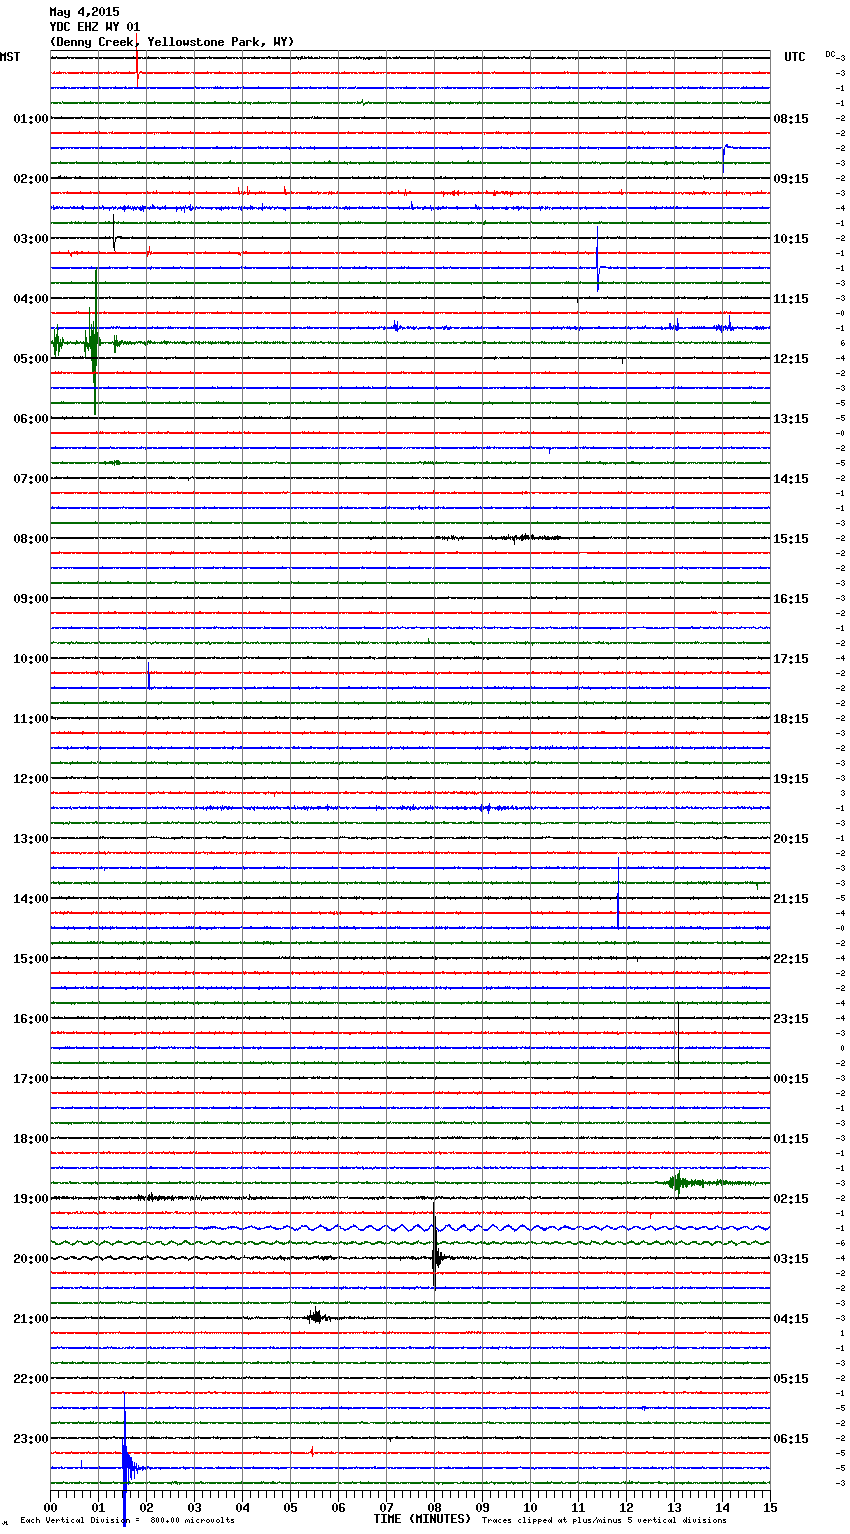Click the bottom axis minute tick 08
Viewport: 850px width, 1534px height.
click(x=434, y=1507)
